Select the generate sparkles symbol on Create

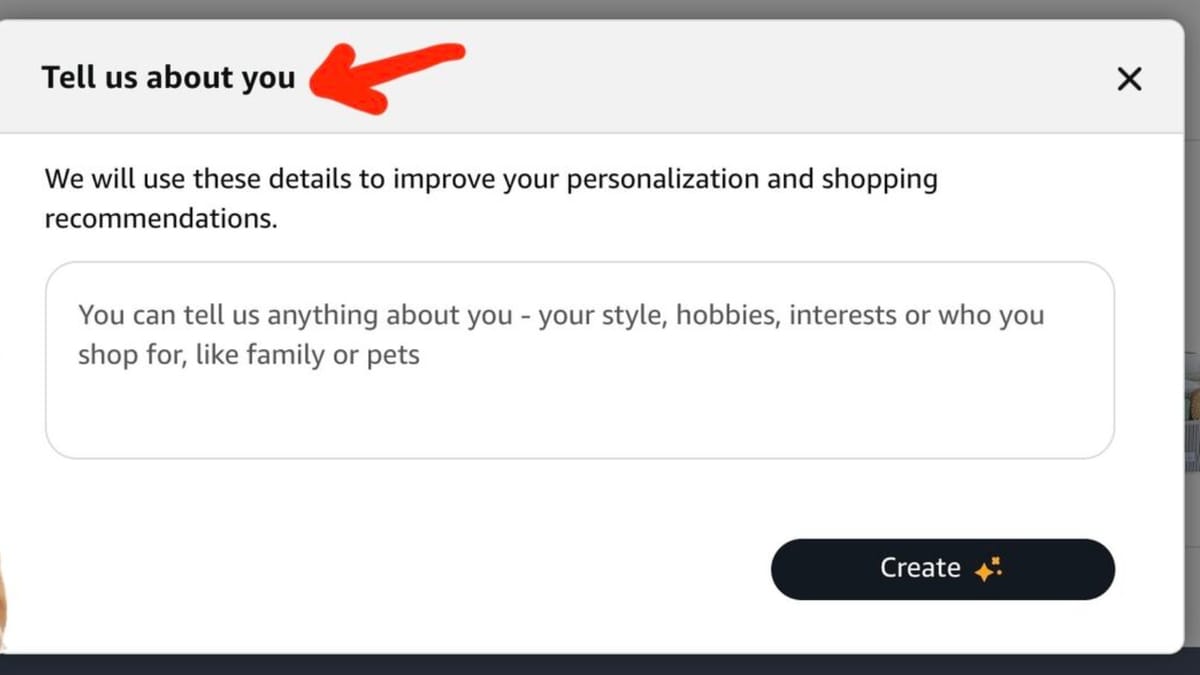989,568
